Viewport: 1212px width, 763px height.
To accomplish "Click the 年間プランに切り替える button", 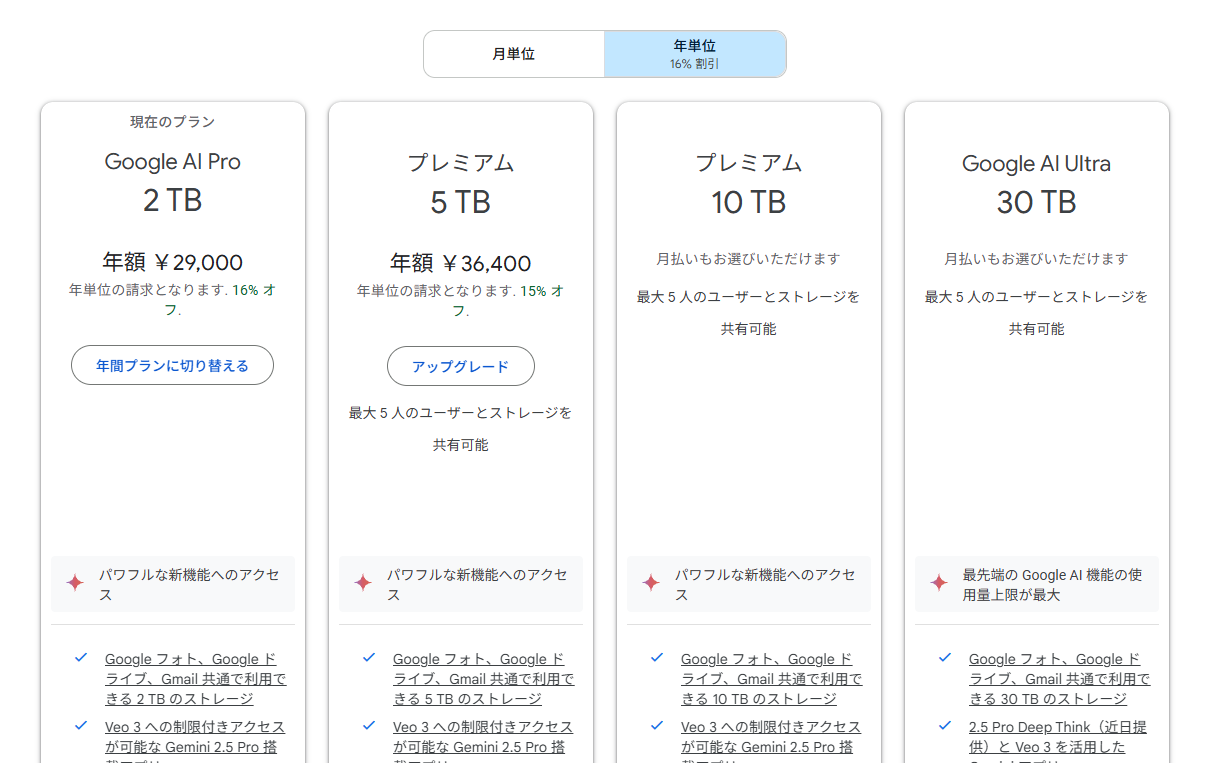I will 172,366.
